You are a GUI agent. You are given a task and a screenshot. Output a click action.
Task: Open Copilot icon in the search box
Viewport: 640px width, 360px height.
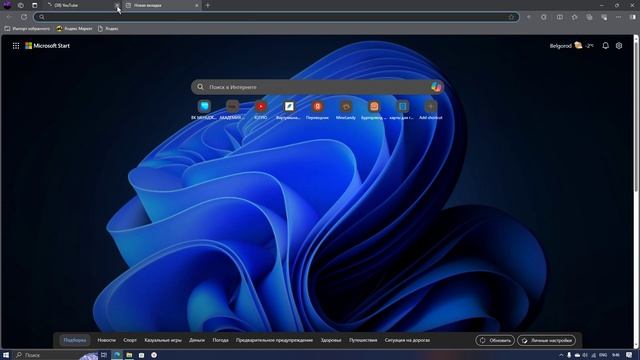436,87
